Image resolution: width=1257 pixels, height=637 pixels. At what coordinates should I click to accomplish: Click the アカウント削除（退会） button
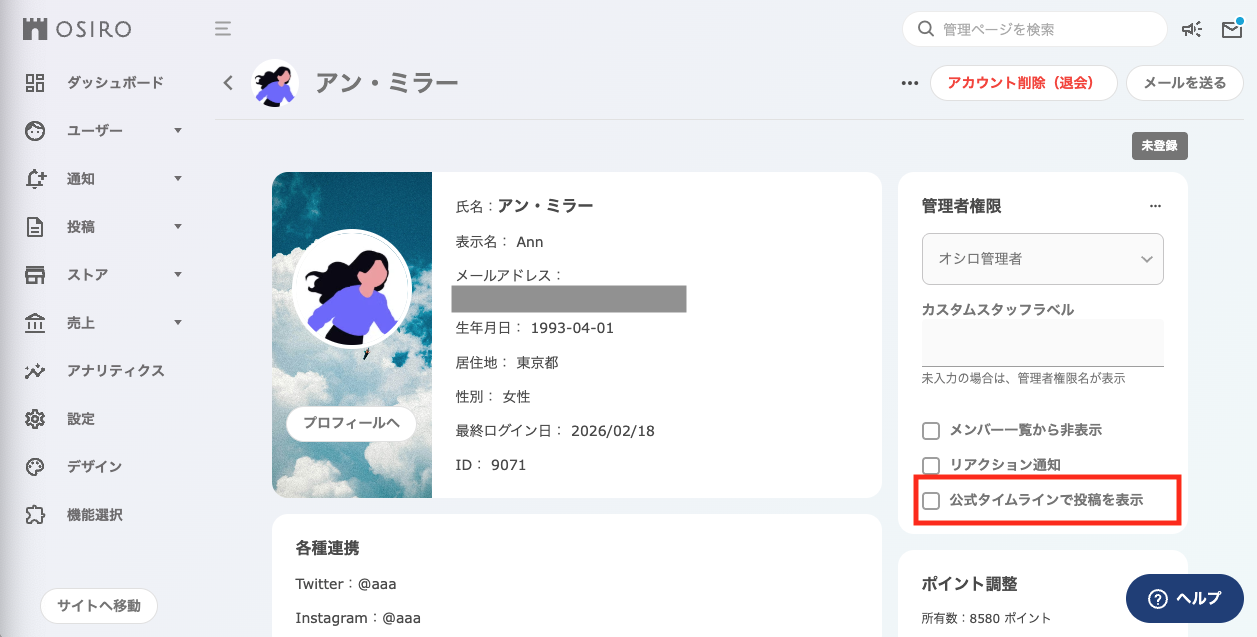1023,83
